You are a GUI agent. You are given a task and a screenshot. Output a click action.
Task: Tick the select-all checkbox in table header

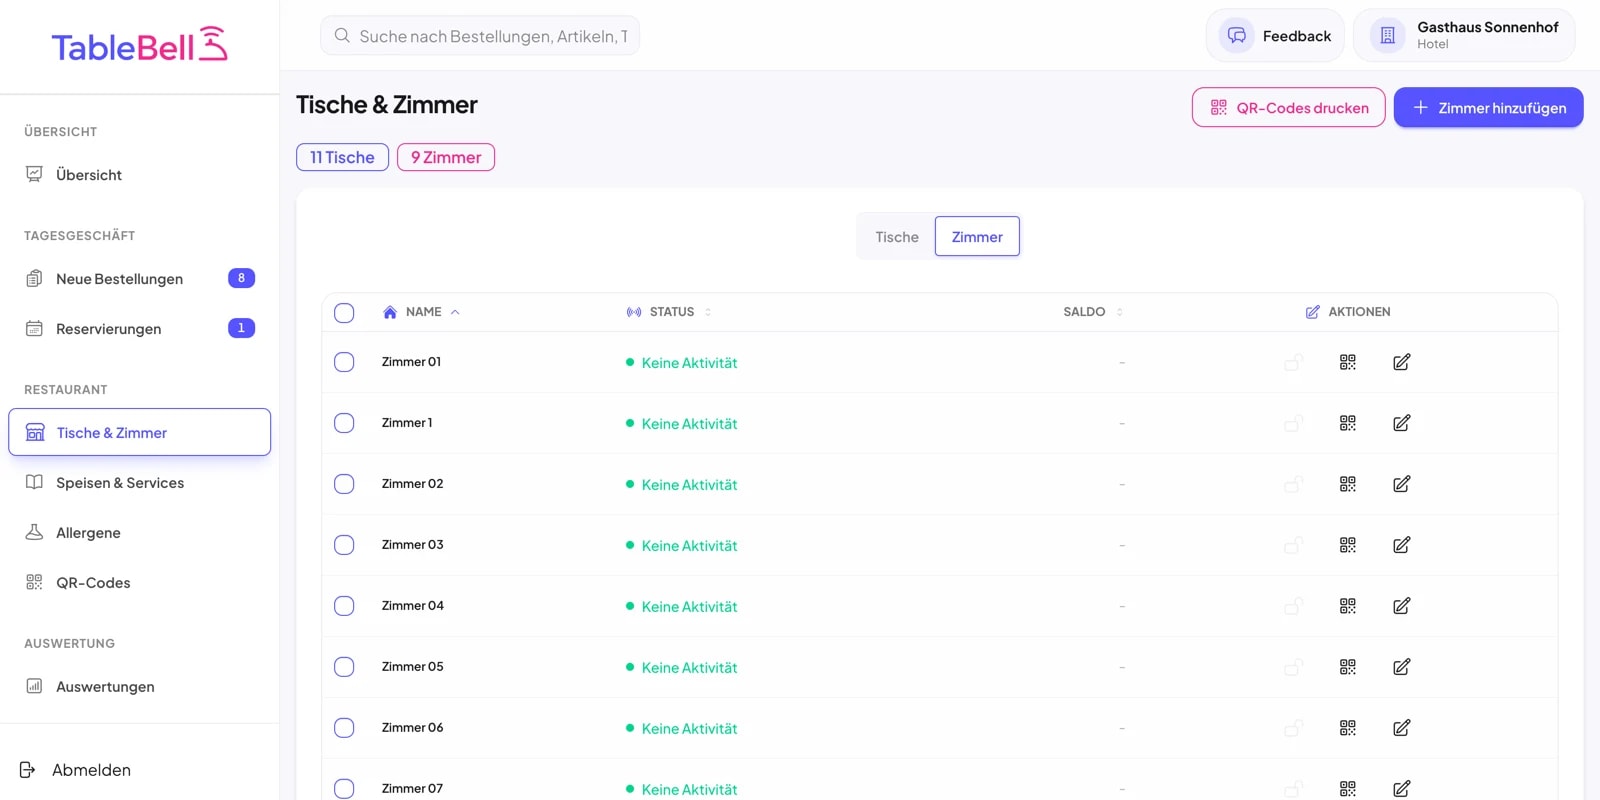pyautogui.click(x=344, y=313)
